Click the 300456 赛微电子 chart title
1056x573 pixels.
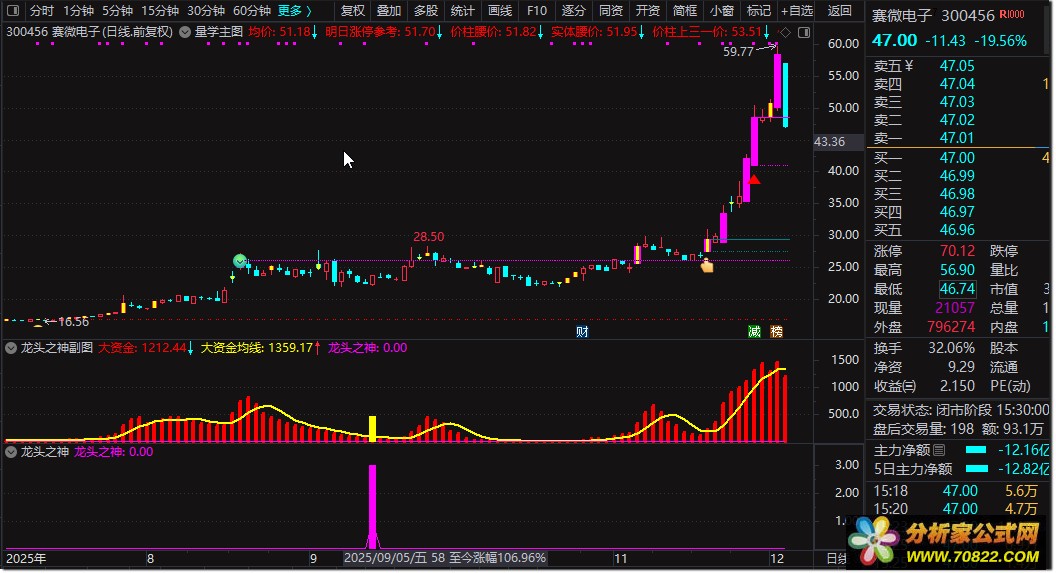90,32
